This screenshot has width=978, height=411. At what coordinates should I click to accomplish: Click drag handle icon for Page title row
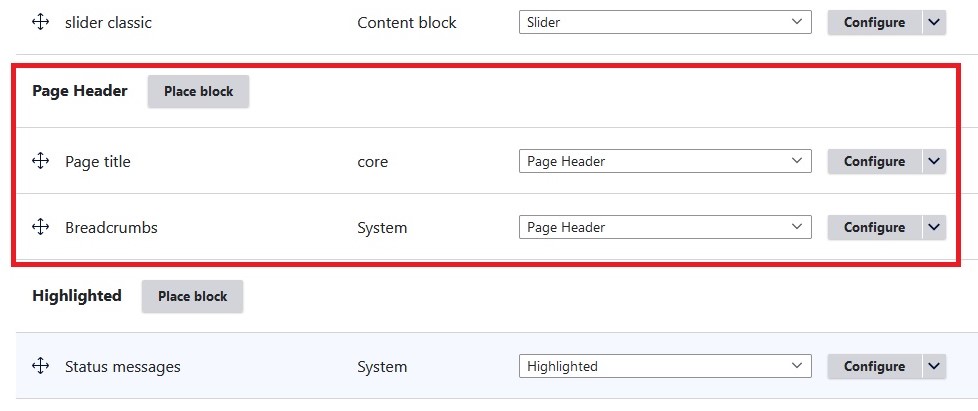coord(41,161)
